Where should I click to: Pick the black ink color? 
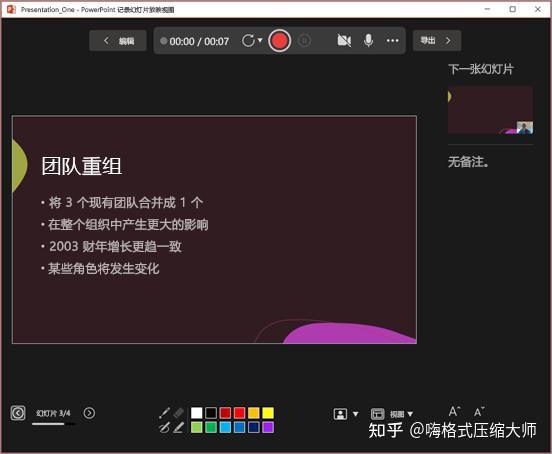click(211, 413)
